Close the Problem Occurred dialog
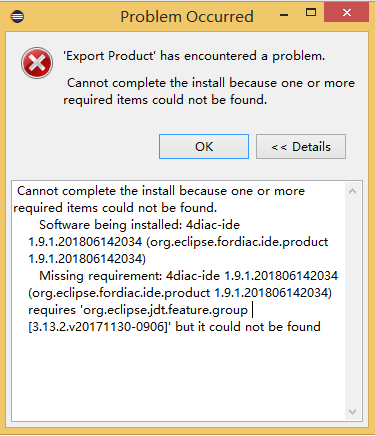Viewport: 375px width, 436px height. tap(346, 13)
